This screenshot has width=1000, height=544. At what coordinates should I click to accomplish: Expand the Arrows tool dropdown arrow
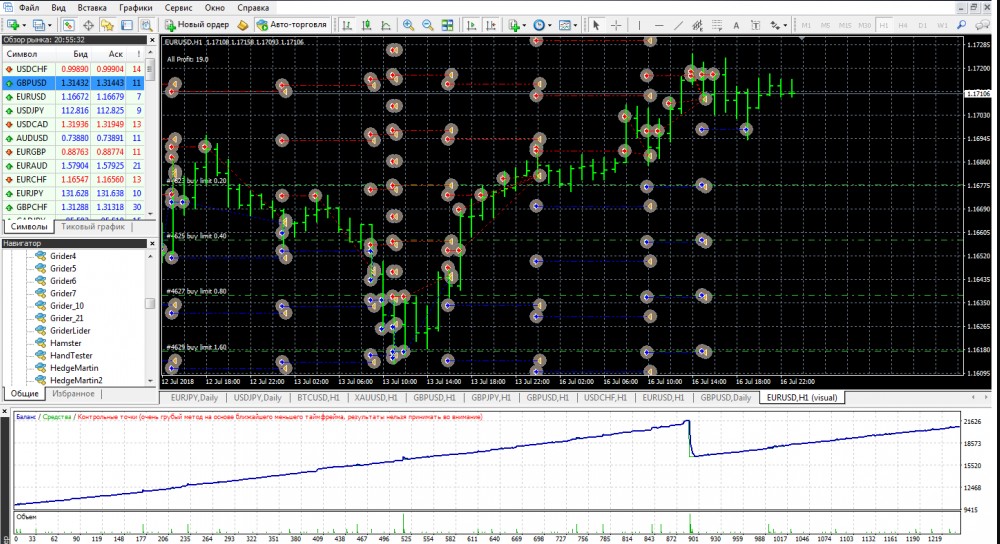click(785, 26)
